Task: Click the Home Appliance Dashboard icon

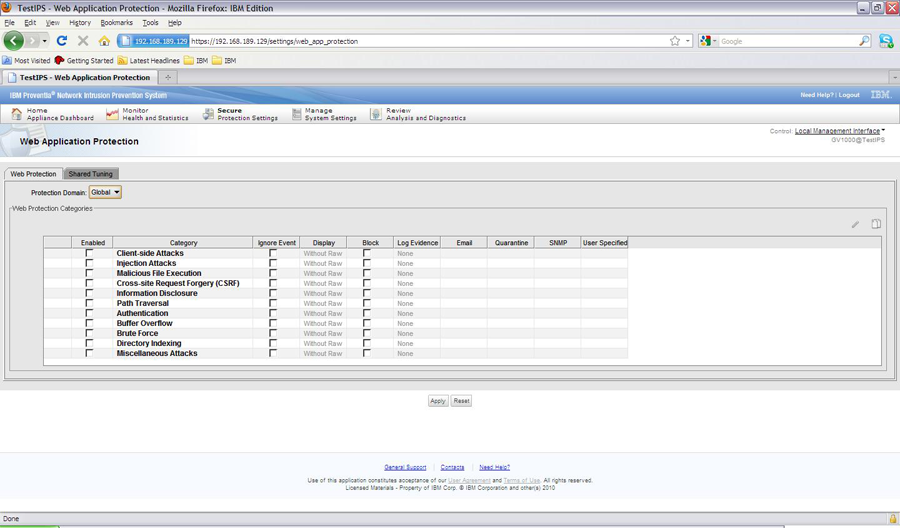Action: 17,114
